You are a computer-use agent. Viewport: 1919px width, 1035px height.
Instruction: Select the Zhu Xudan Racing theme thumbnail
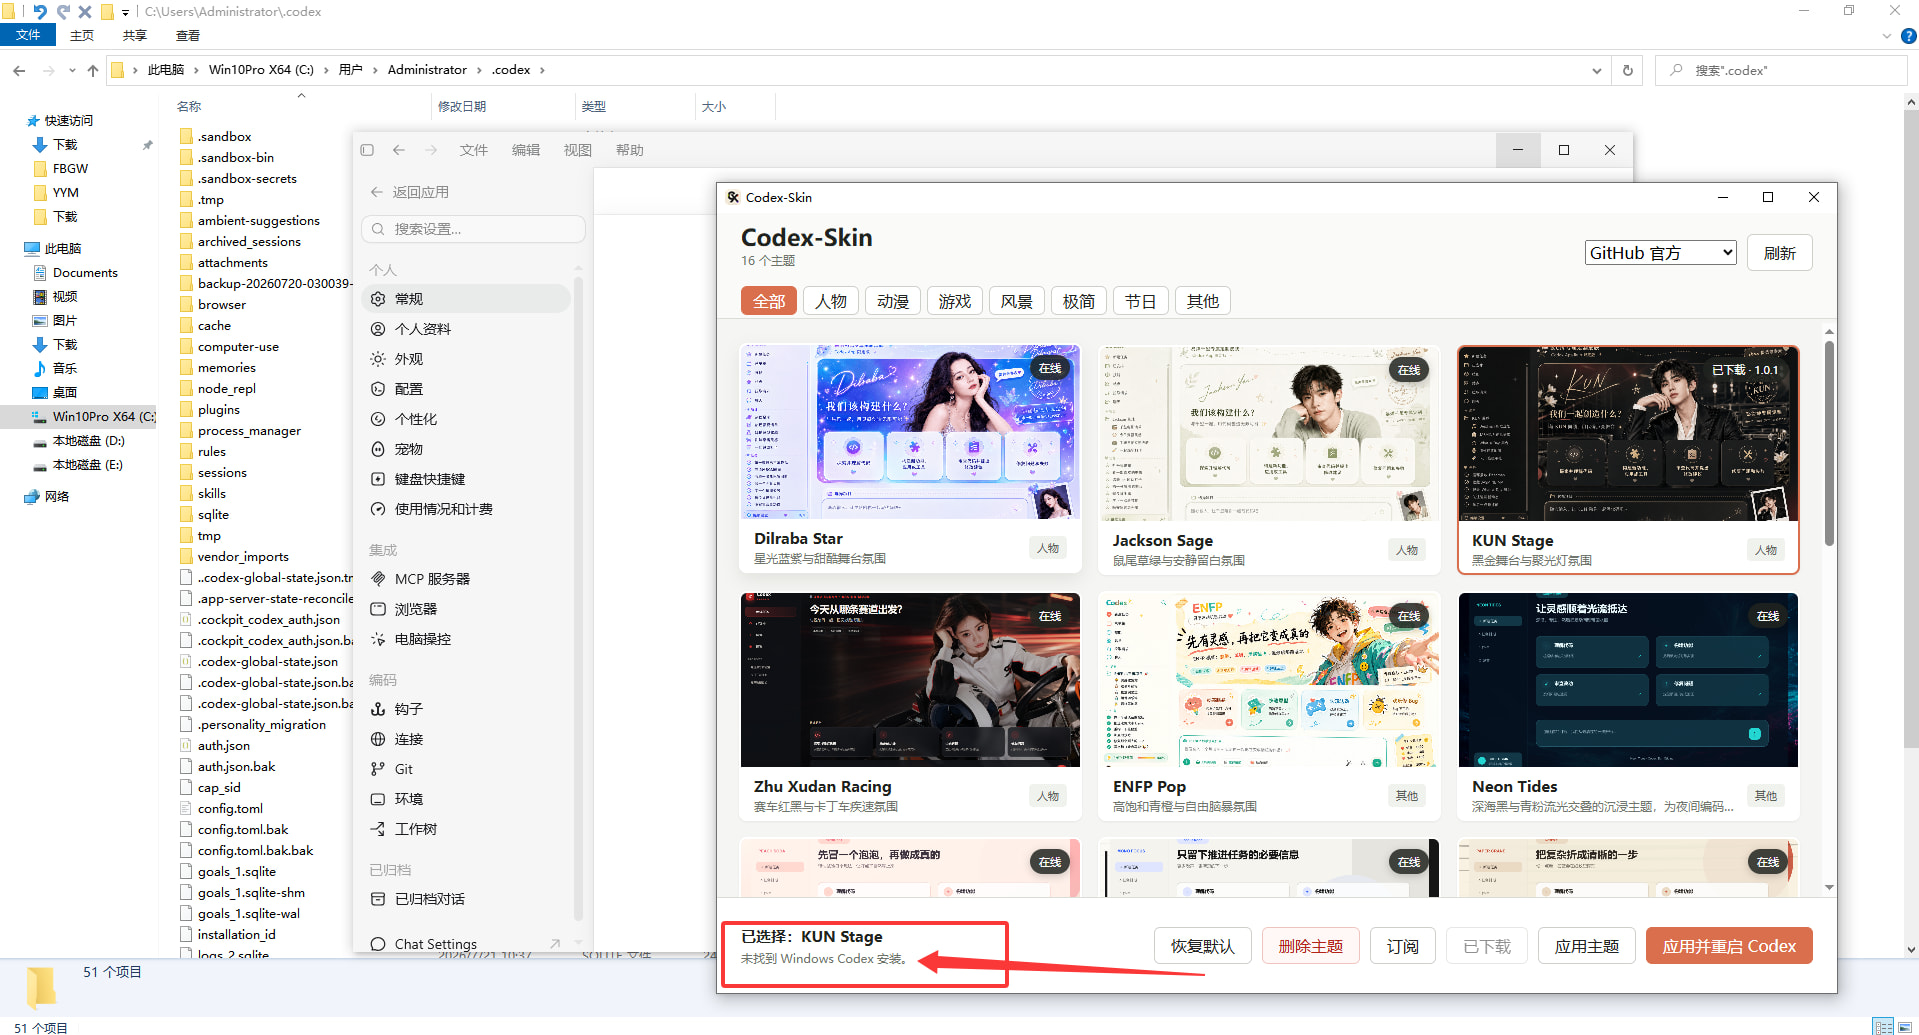pos(910,680)
